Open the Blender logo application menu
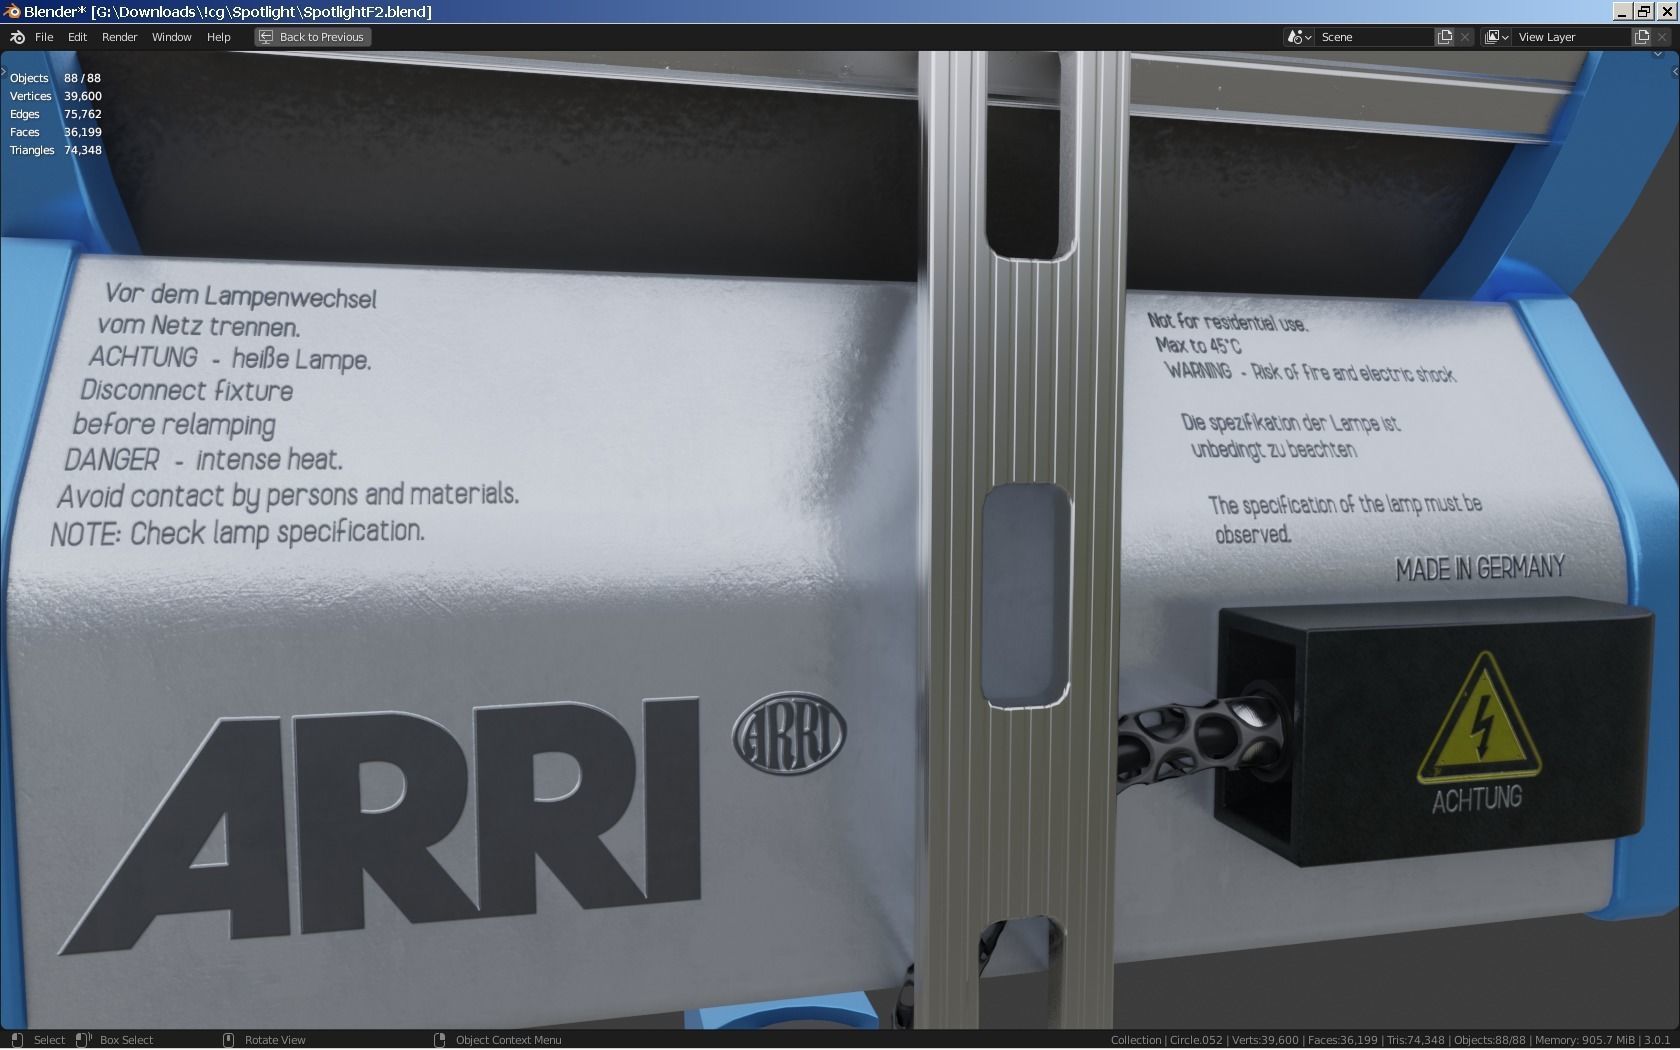Image resolution: width=1680 pixels, height=1050 pixels. coord(17,37)
